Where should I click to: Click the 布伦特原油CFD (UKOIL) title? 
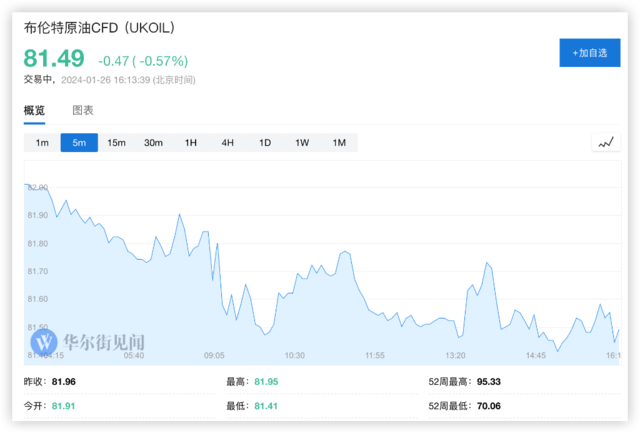[105, 28]
